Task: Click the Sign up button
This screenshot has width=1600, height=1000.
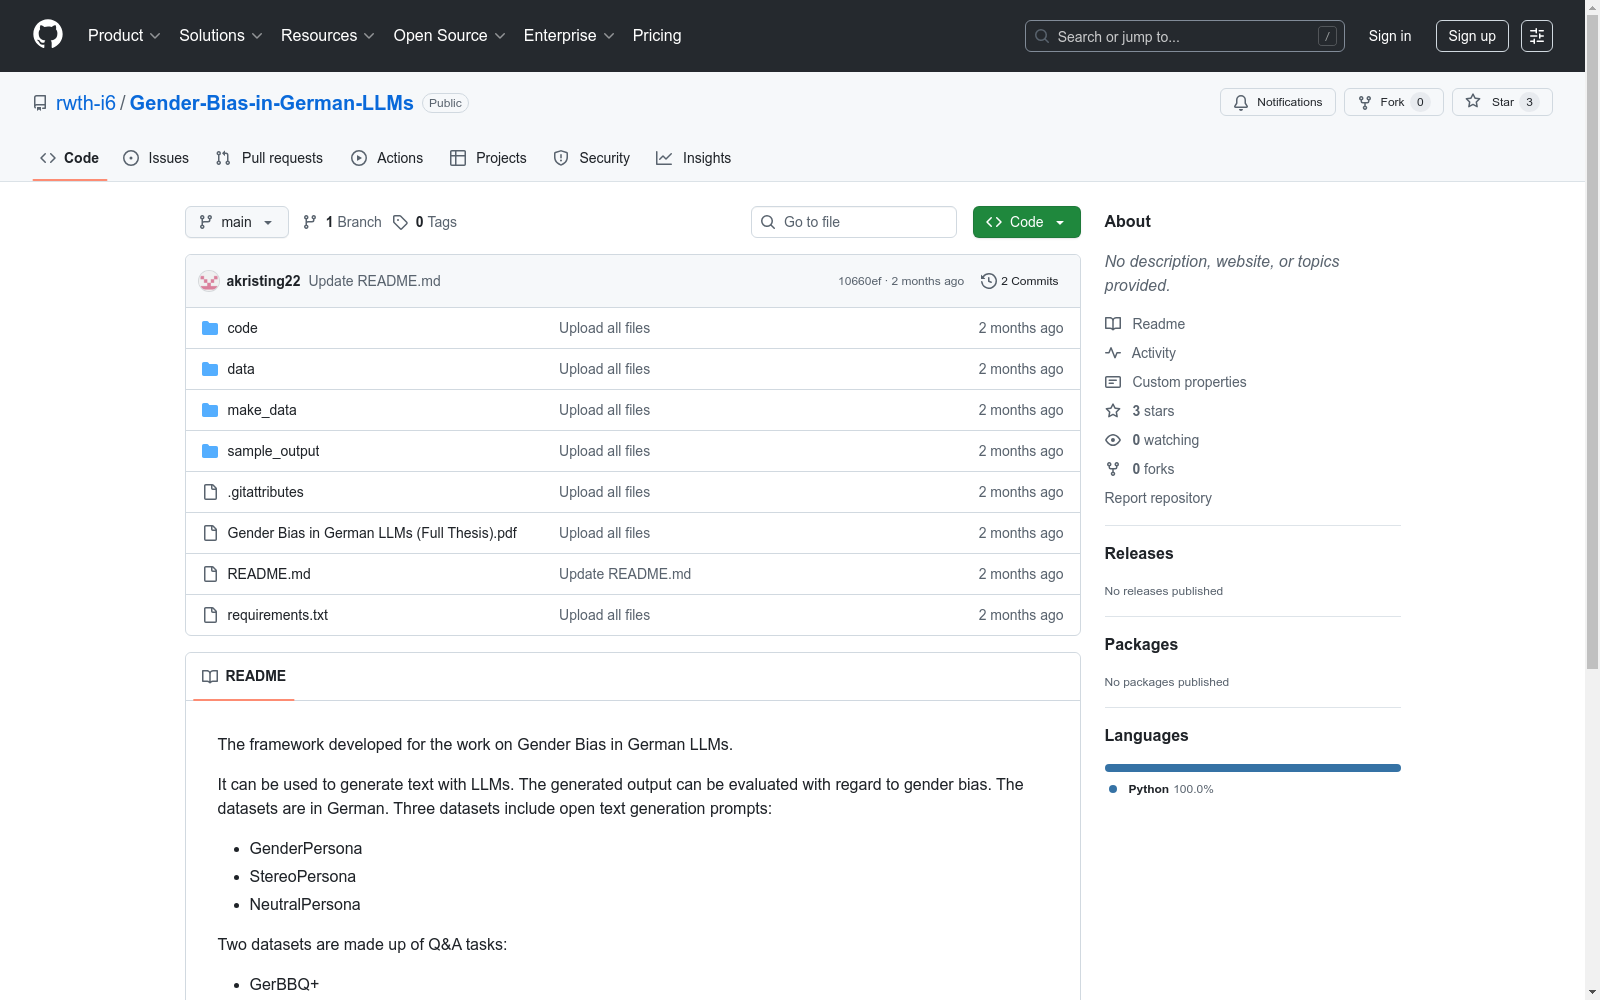Action: click(1472, 36)
